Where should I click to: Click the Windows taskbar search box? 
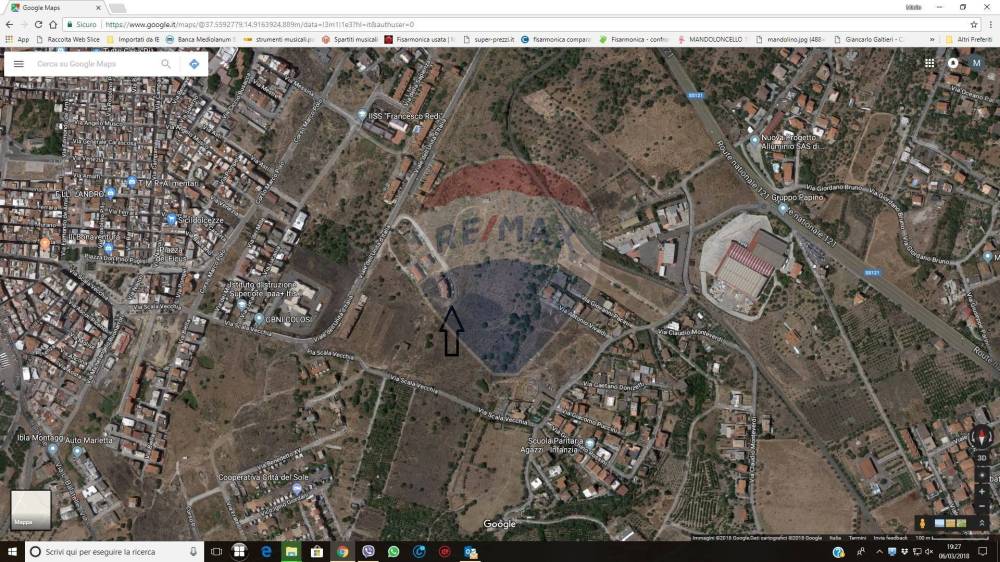(115, 552)
